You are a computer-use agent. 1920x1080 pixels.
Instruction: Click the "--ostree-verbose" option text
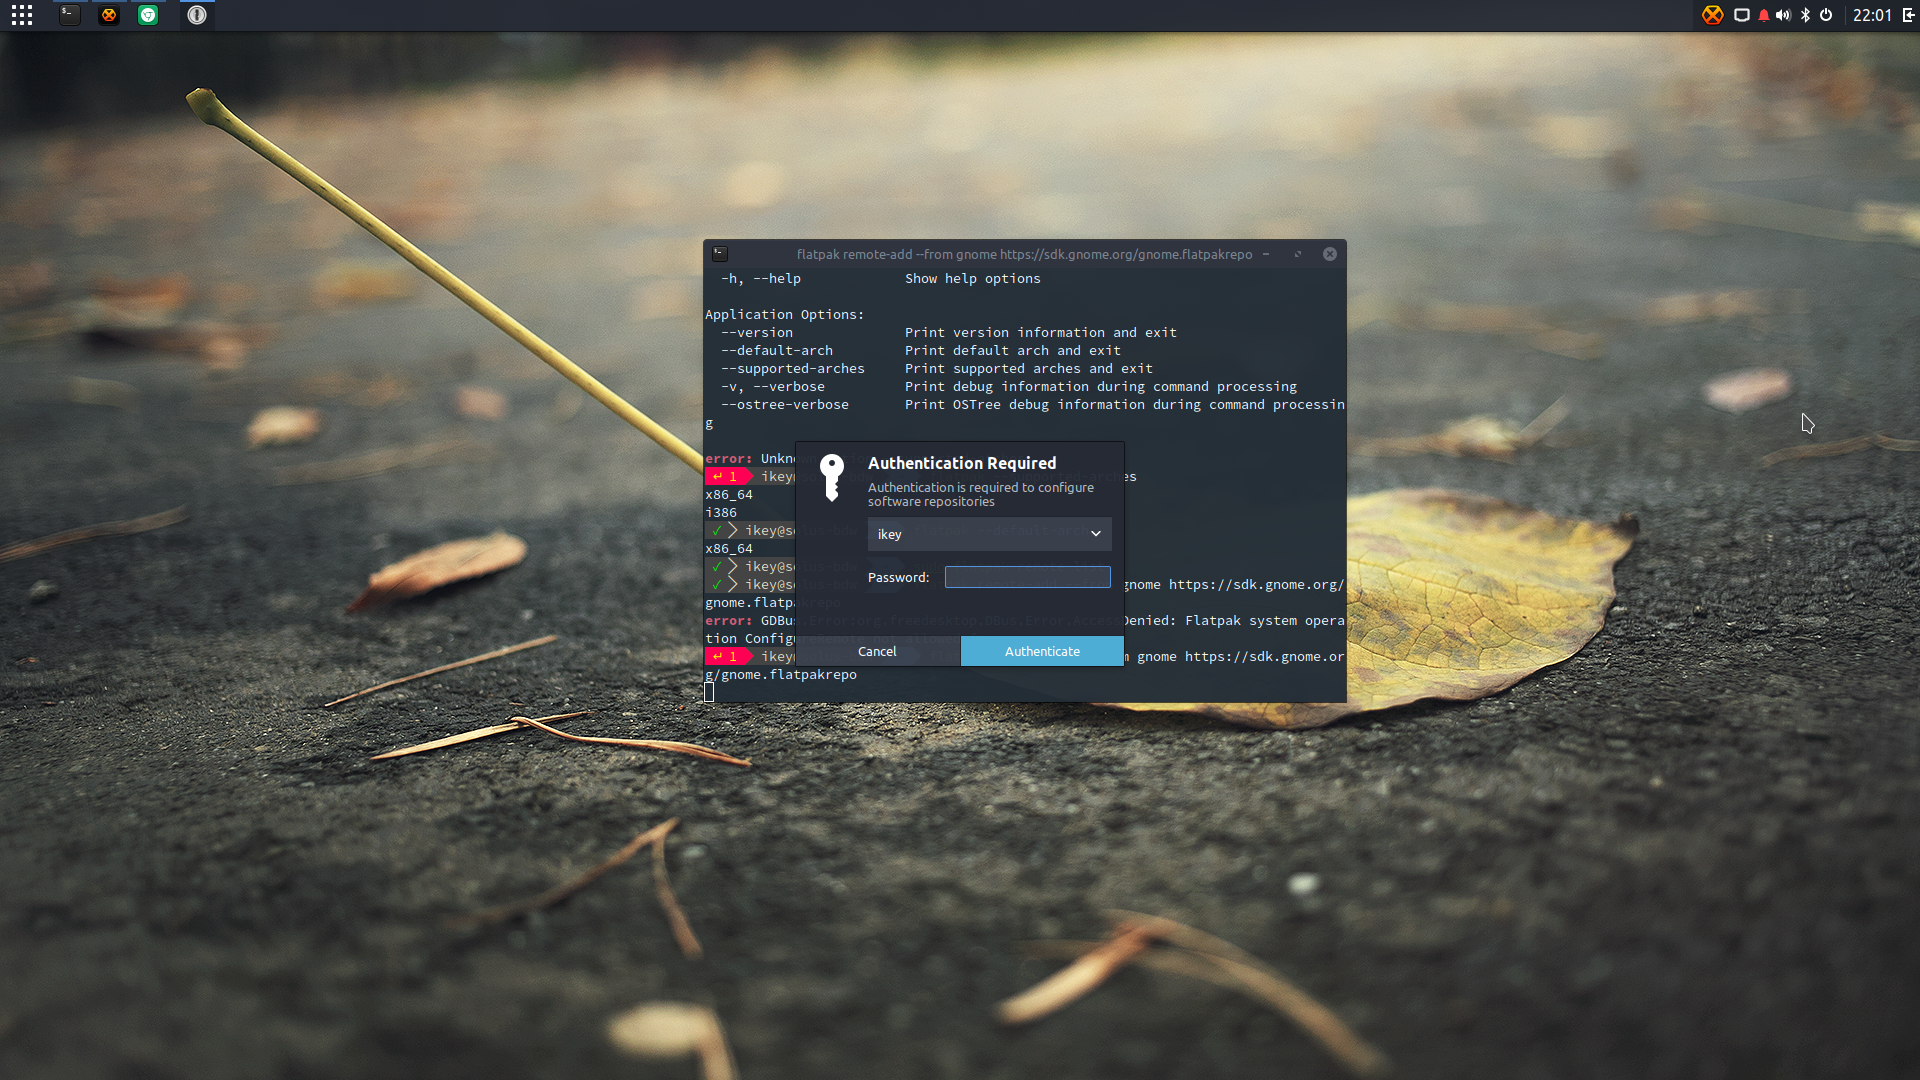click(785, 405)
